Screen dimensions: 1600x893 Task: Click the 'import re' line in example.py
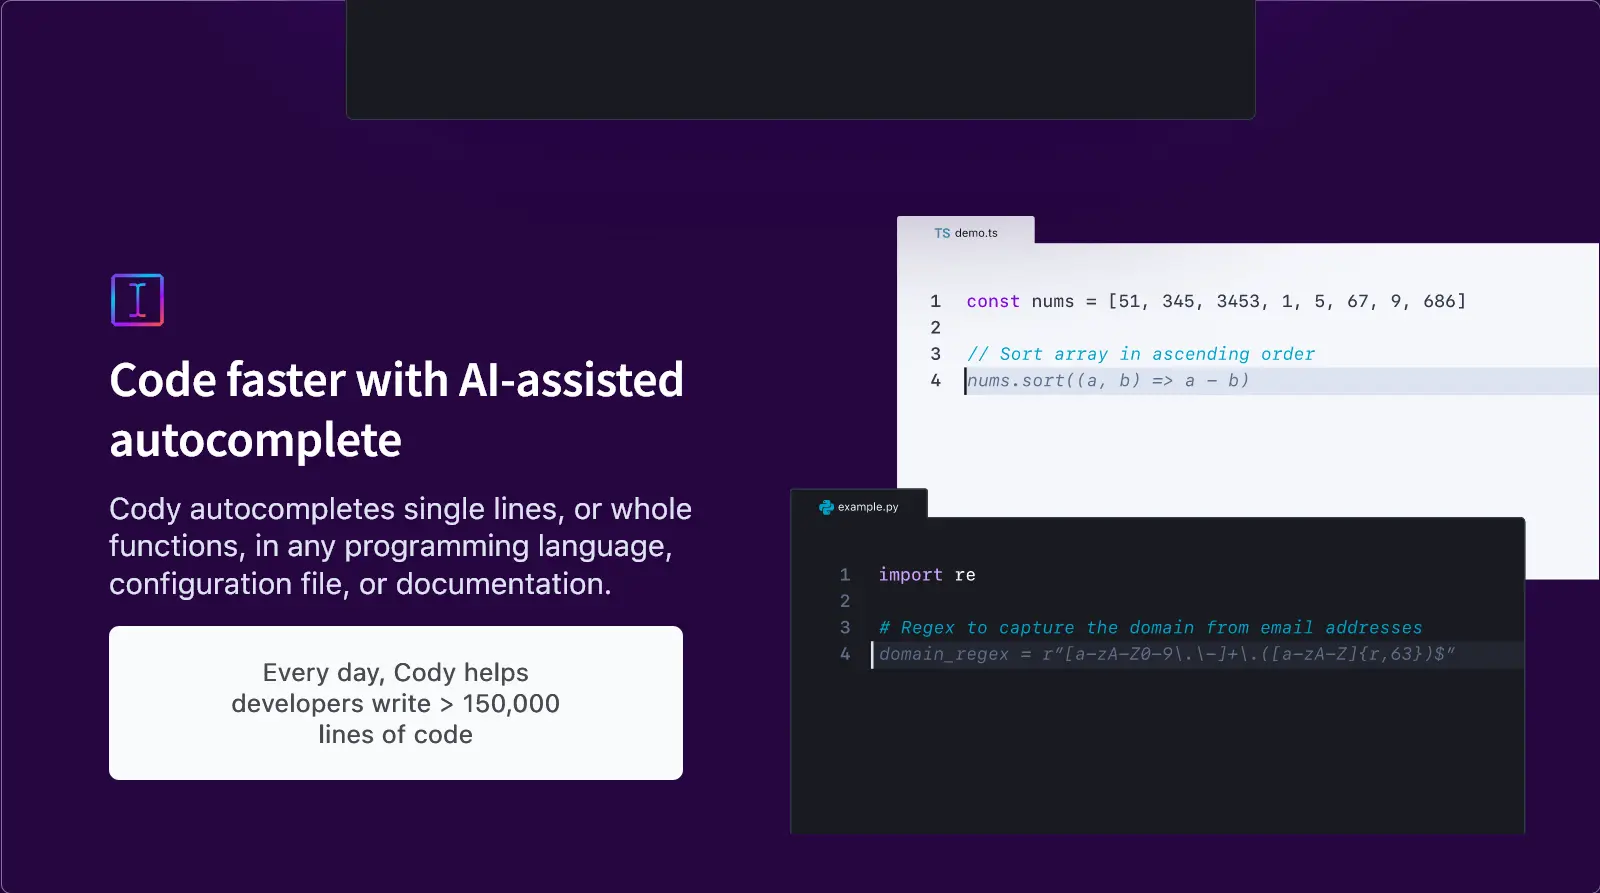pyautogui.click(x=927, y=575)
